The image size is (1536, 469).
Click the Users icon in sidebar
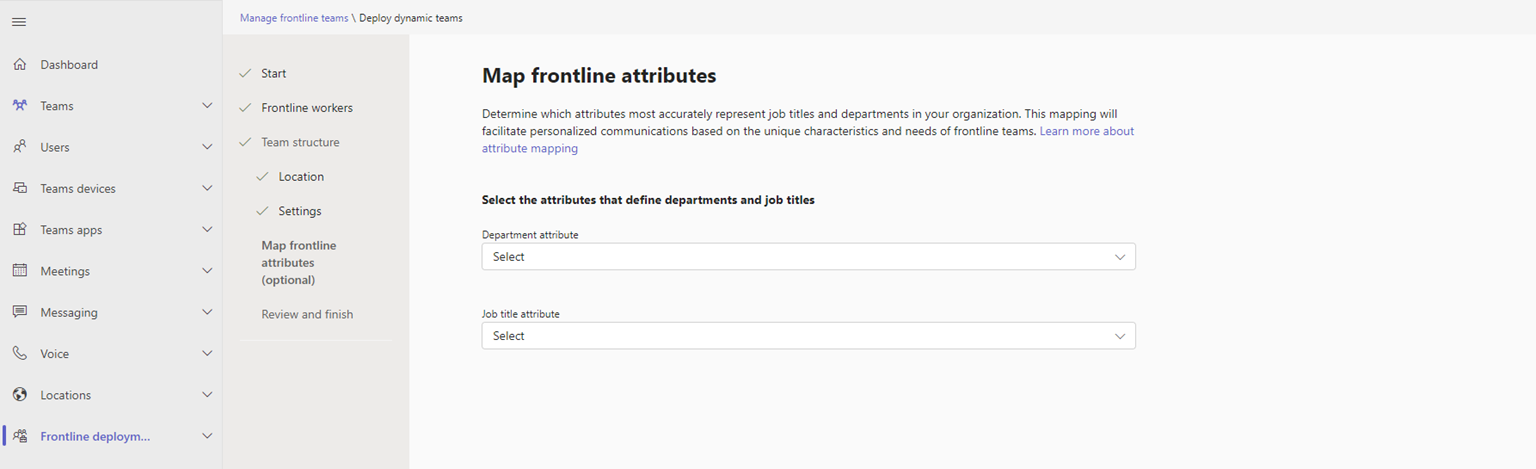coord(20,147)
